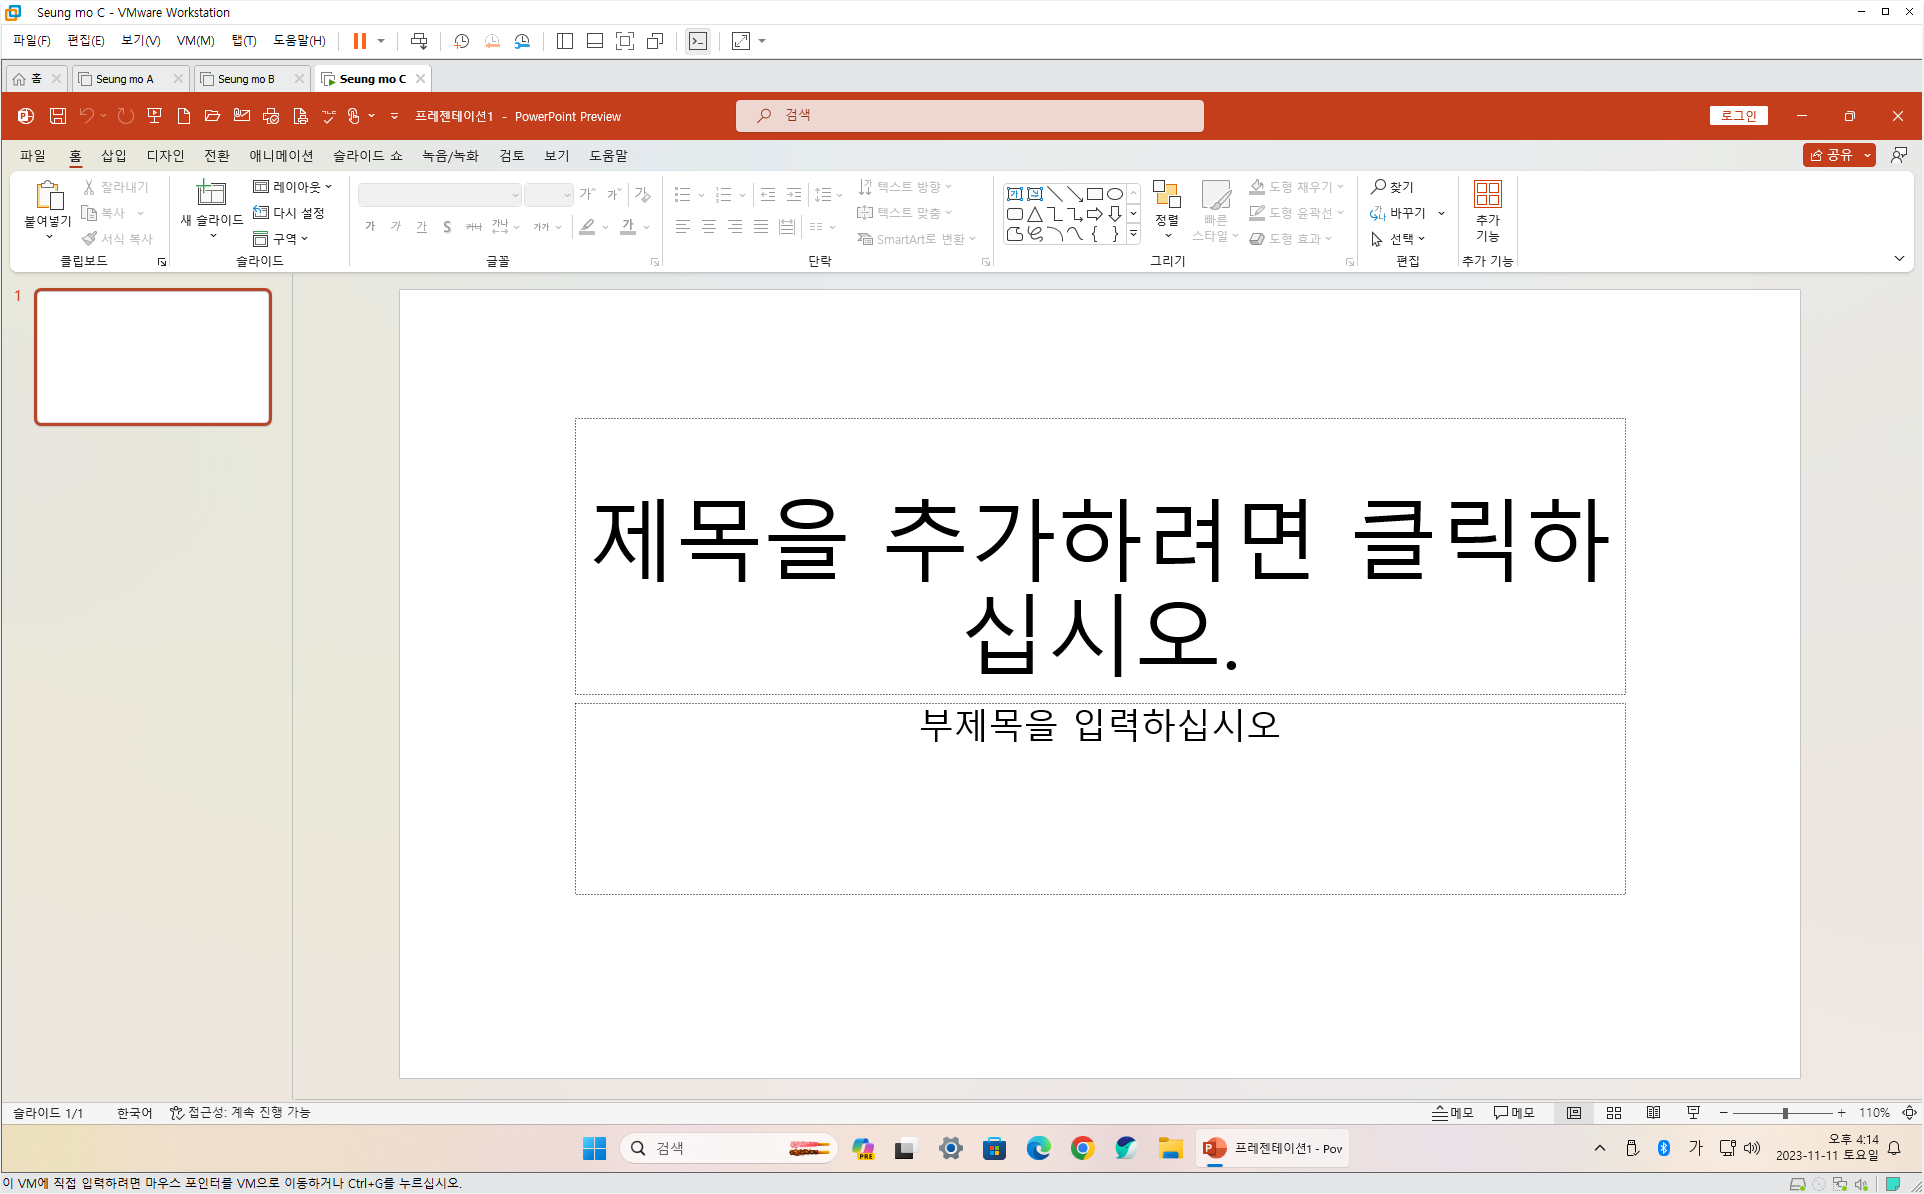This screenshot has width=1924, height=1194.
Task: Click the Find (찾기) magnifier icon
Action: (x=1378, y=187)
